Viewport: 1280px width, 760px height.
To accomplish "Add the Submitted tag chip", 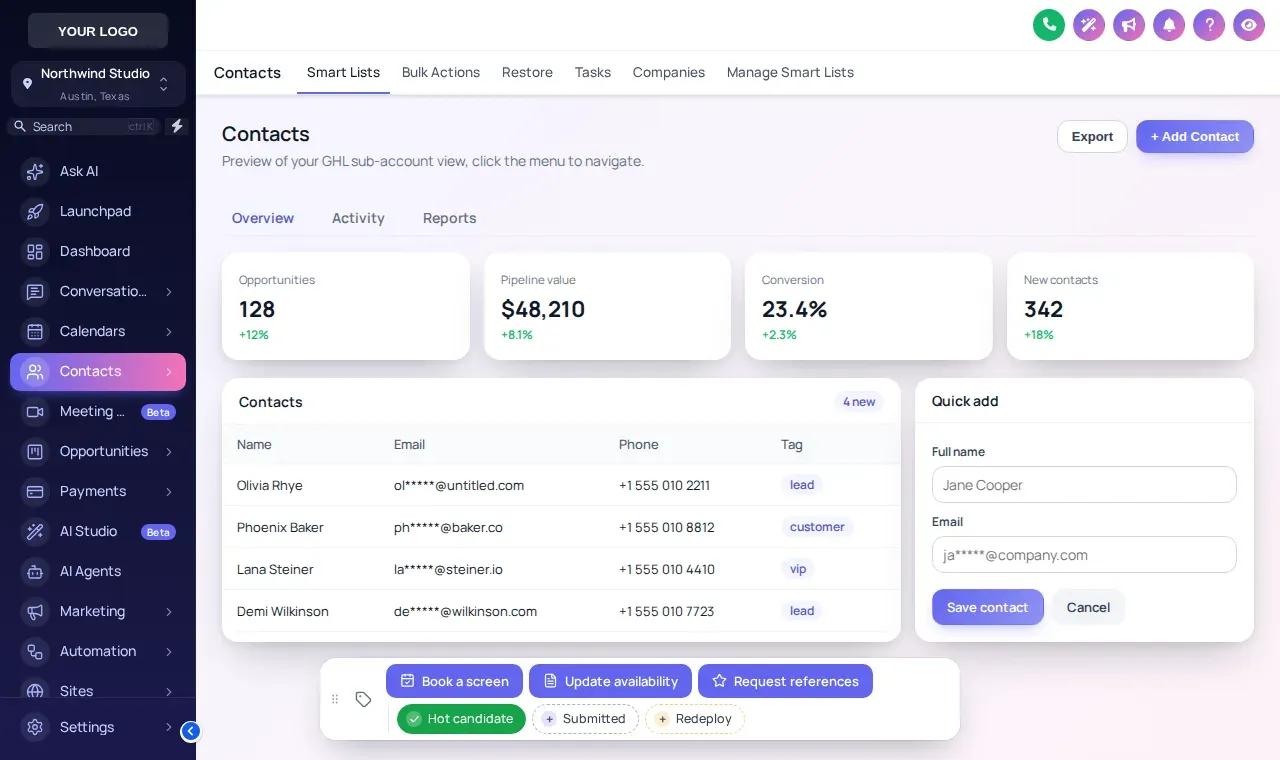I will (585, 719).
